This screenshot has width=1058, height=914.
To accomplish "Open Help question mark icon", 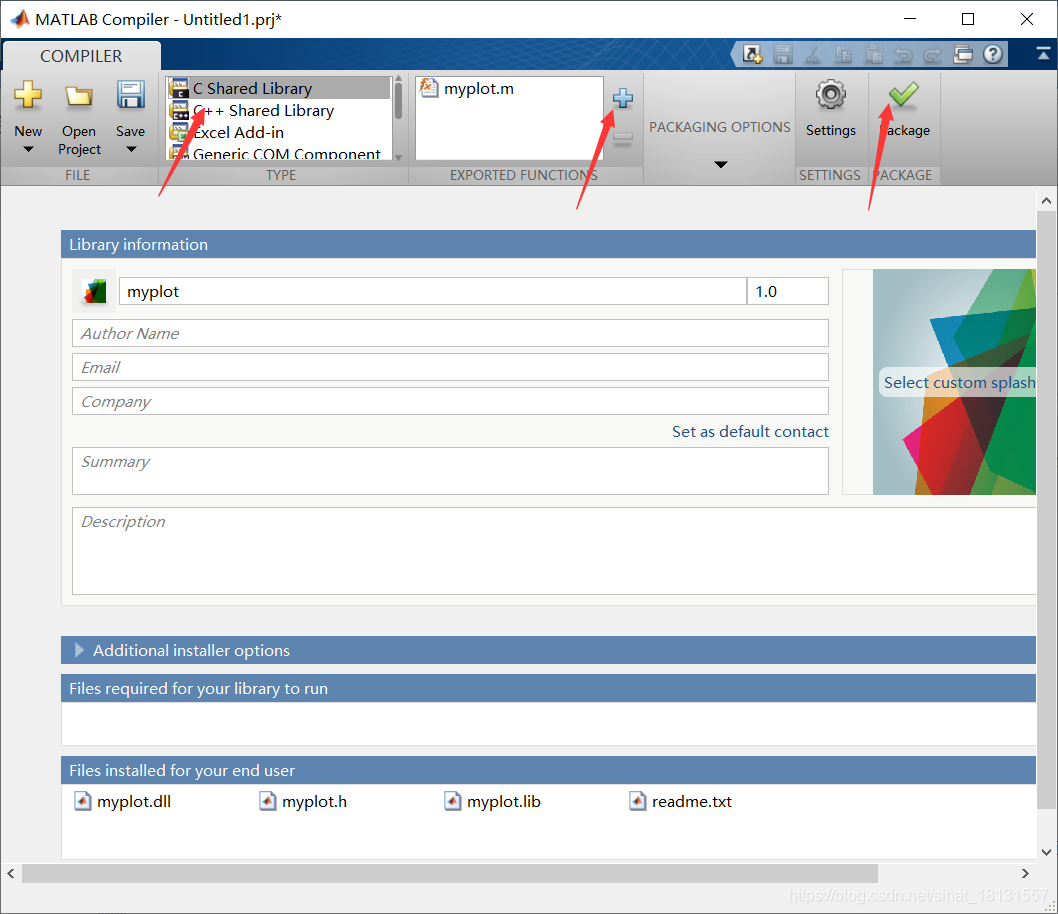I will click(993, 54).
